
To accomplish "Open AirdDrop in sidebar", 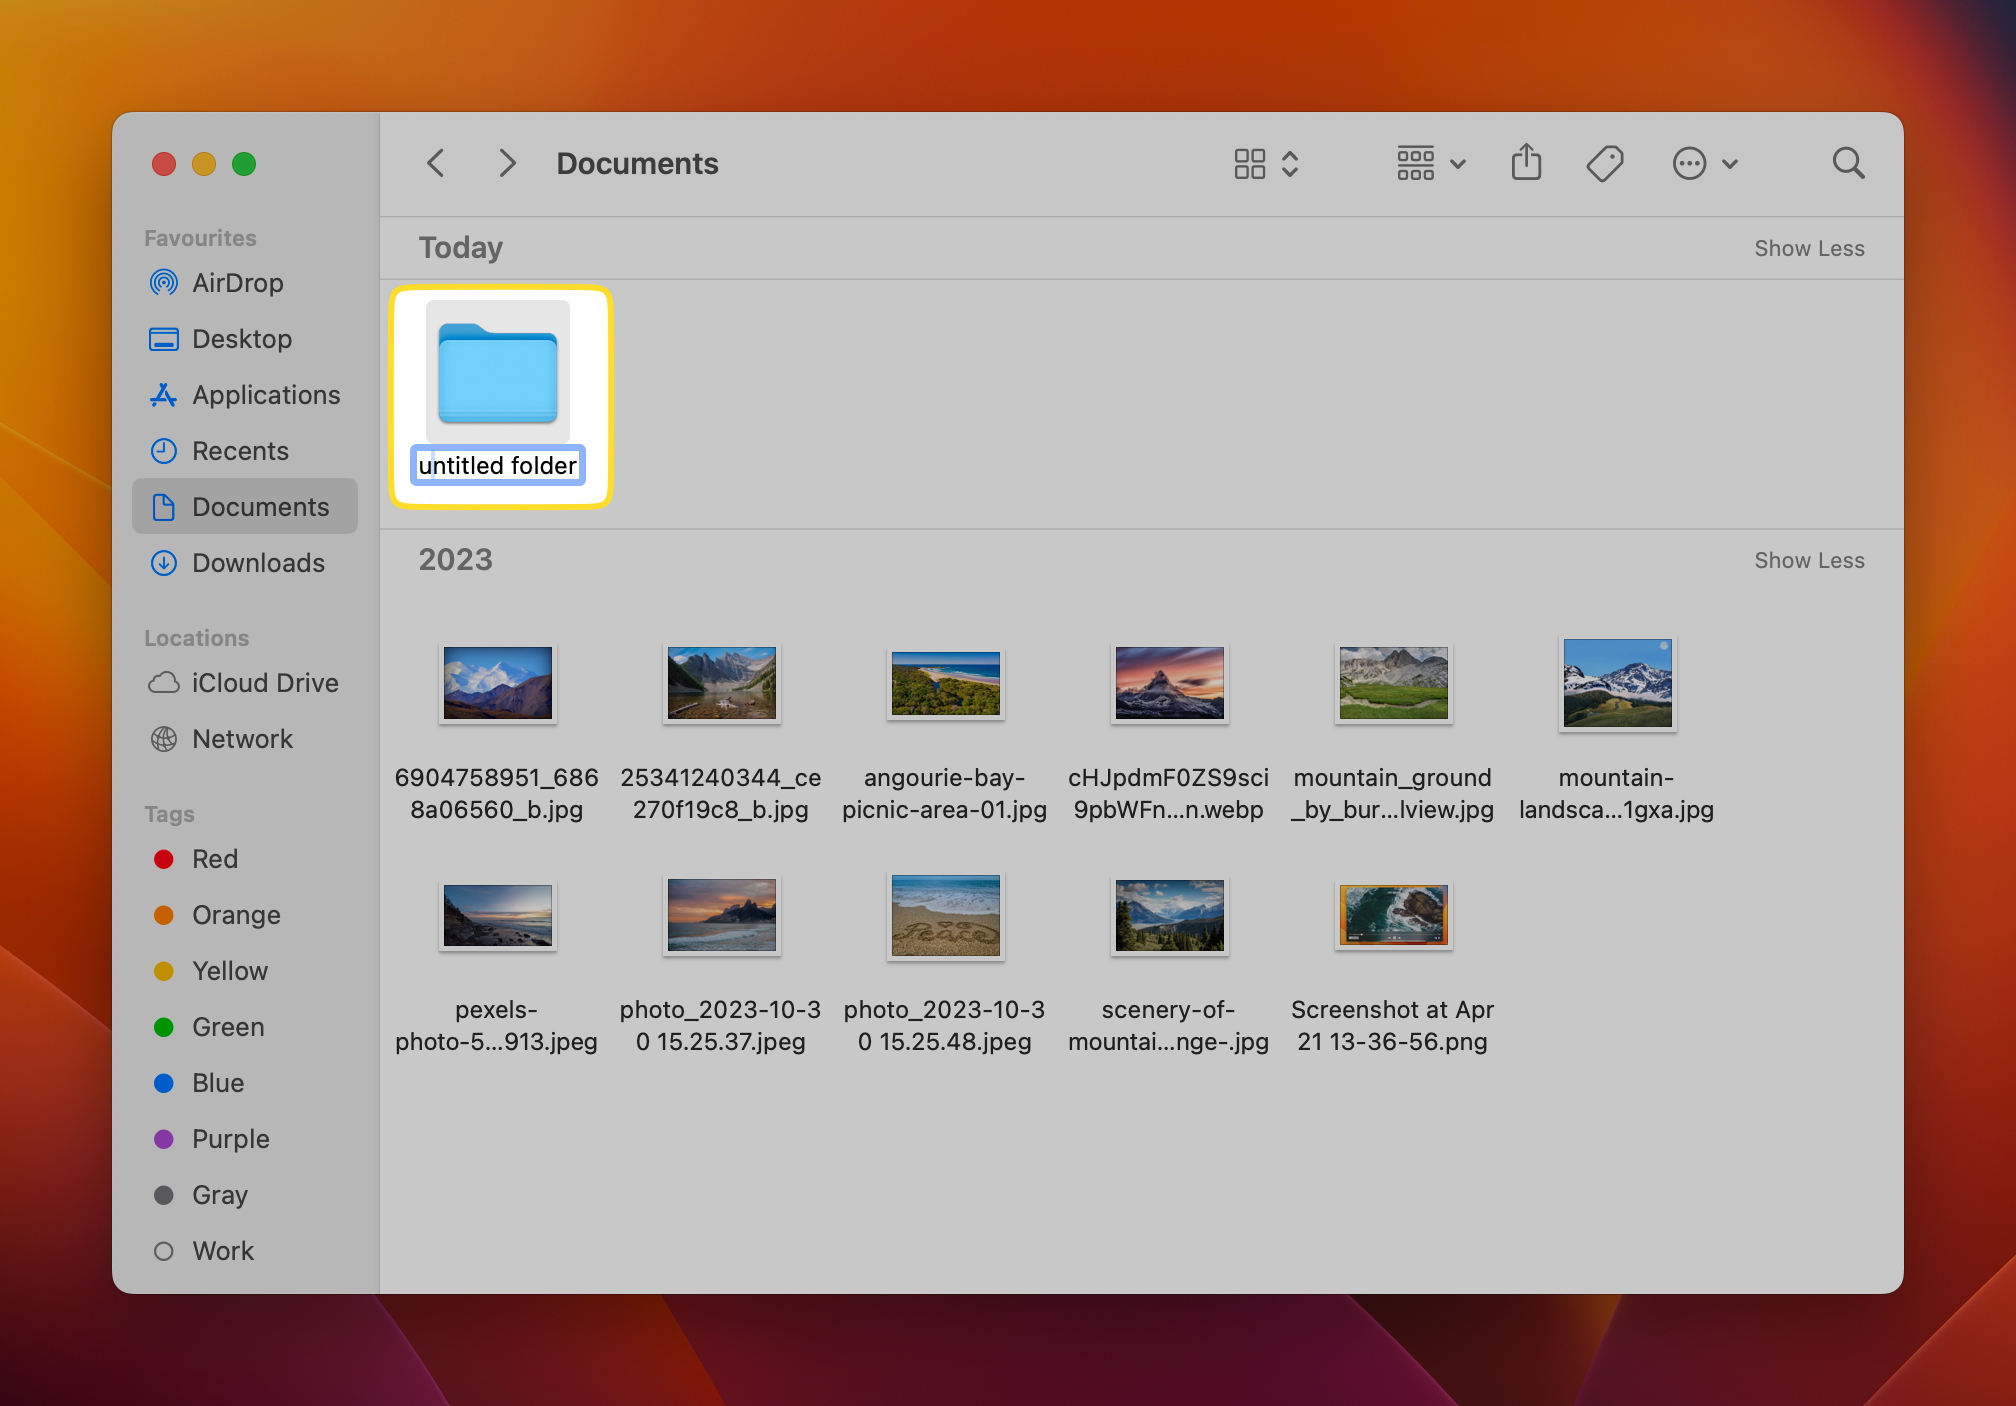I will [x=236, y=282].
